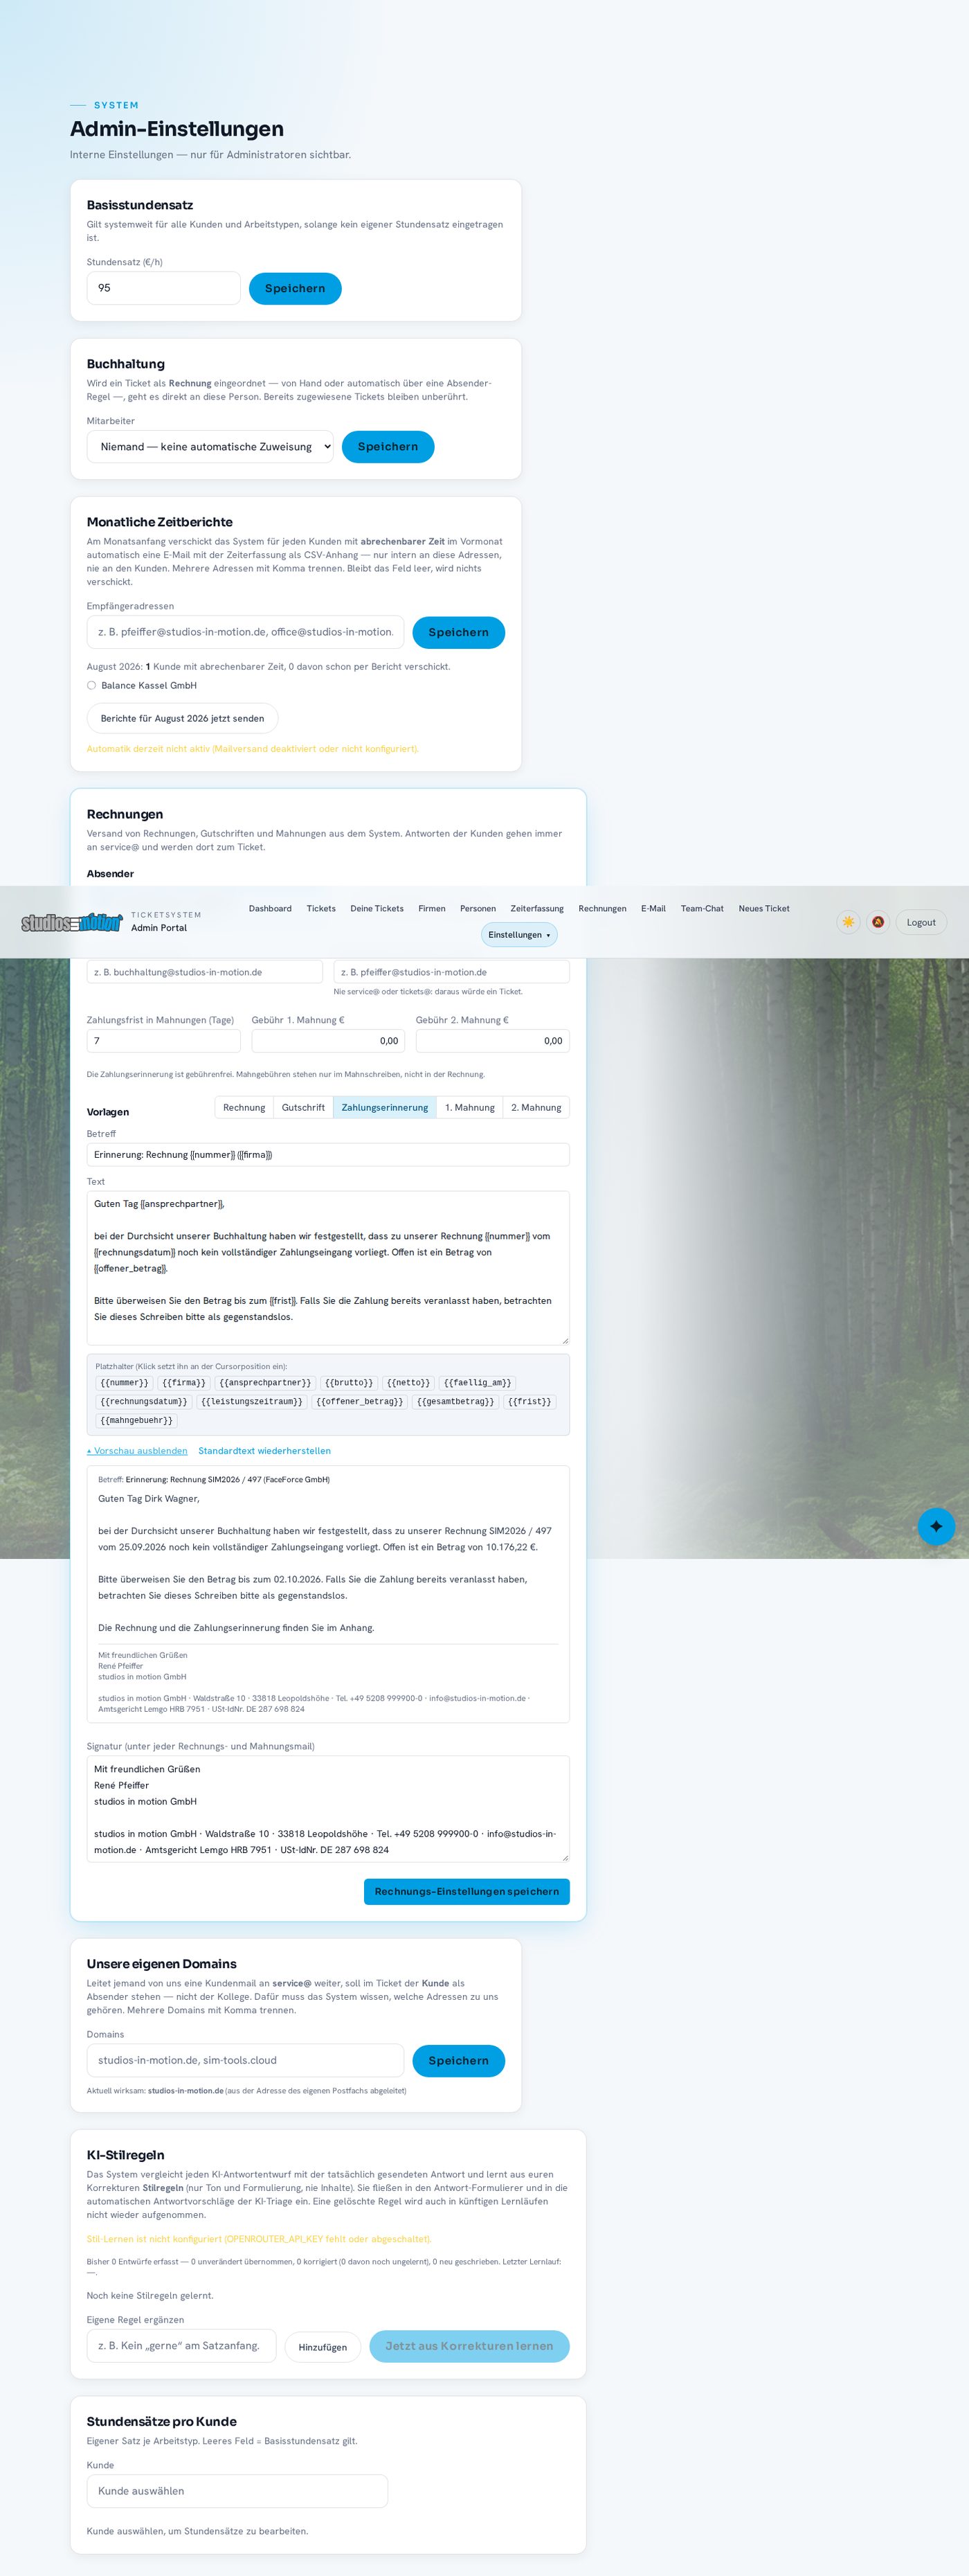Open Neues Ticket from the navigation
This screenshot has height=2576, width=969.
coord(764,909)
